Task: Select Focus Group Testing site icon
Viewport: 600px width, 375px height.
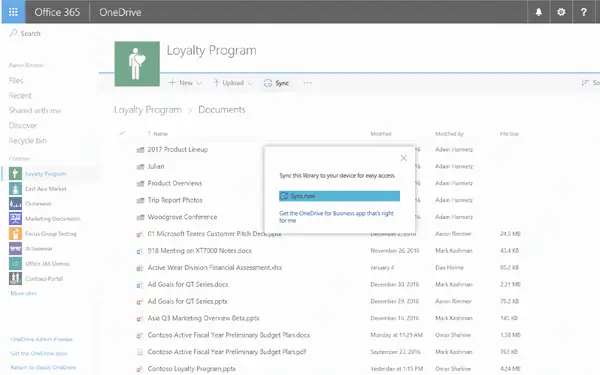Action: (x=15, y=233)
